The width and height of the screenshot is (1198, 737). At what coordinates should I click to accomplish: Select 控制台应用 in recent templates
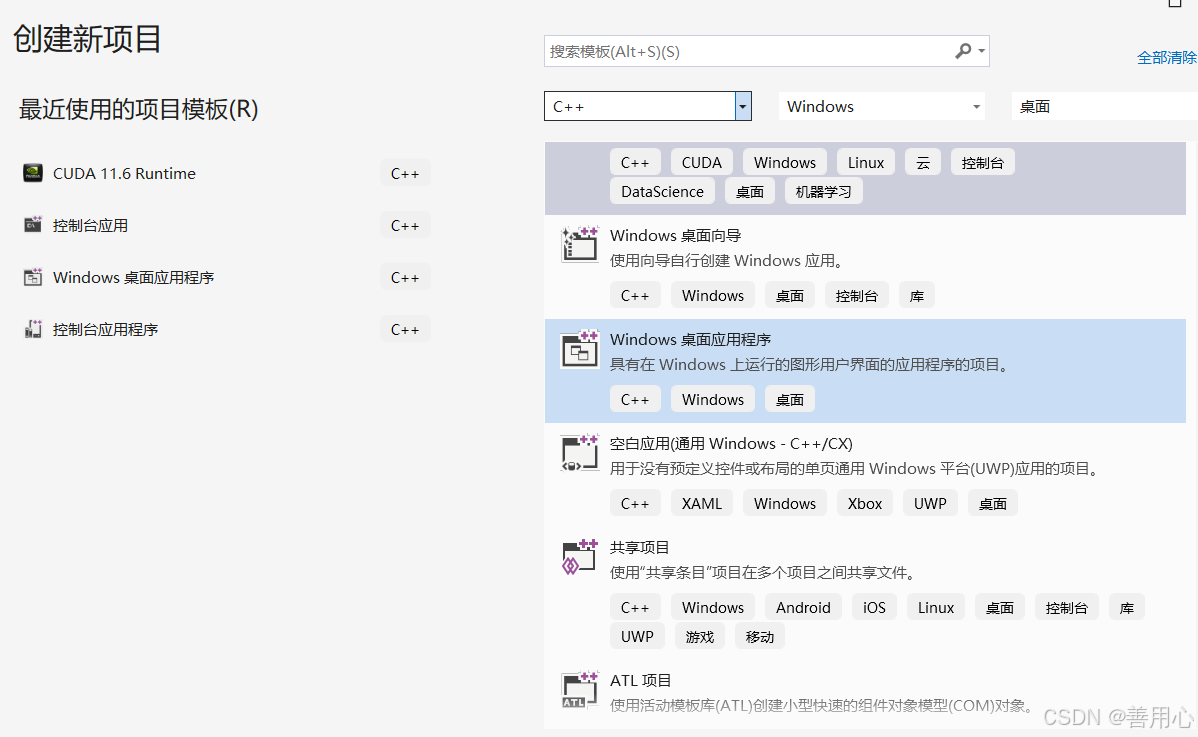(x=90, y=225)
